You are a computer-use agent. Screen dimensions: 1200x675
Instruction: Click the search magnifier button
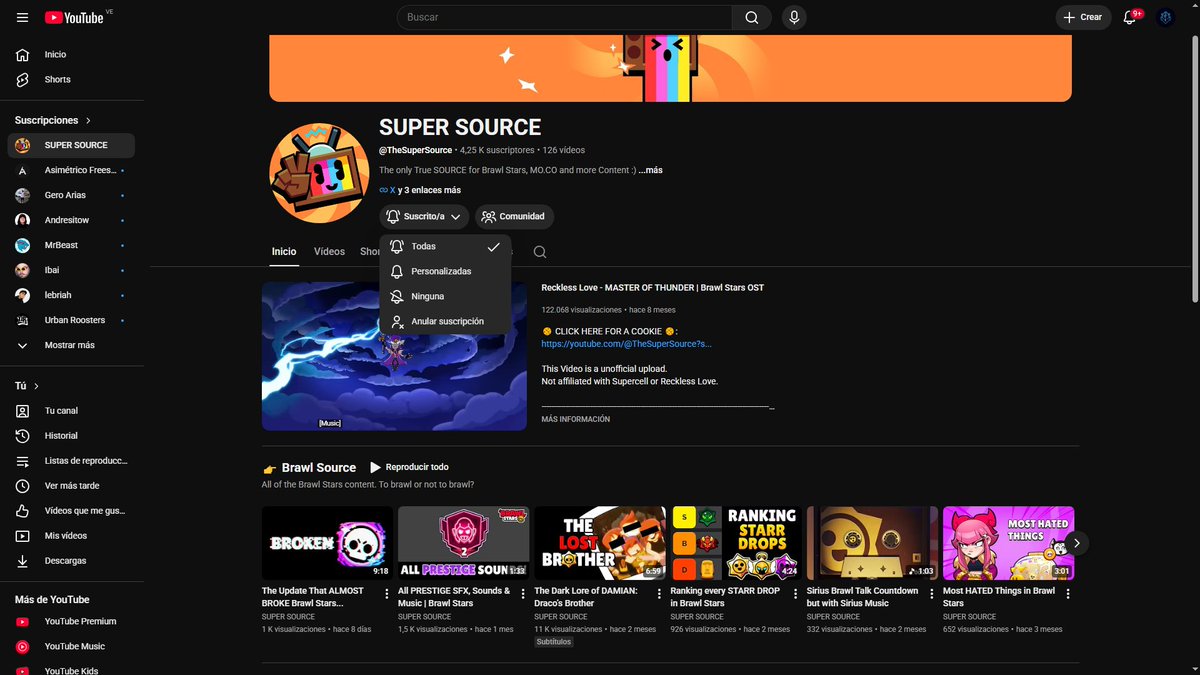pos(751,17)
